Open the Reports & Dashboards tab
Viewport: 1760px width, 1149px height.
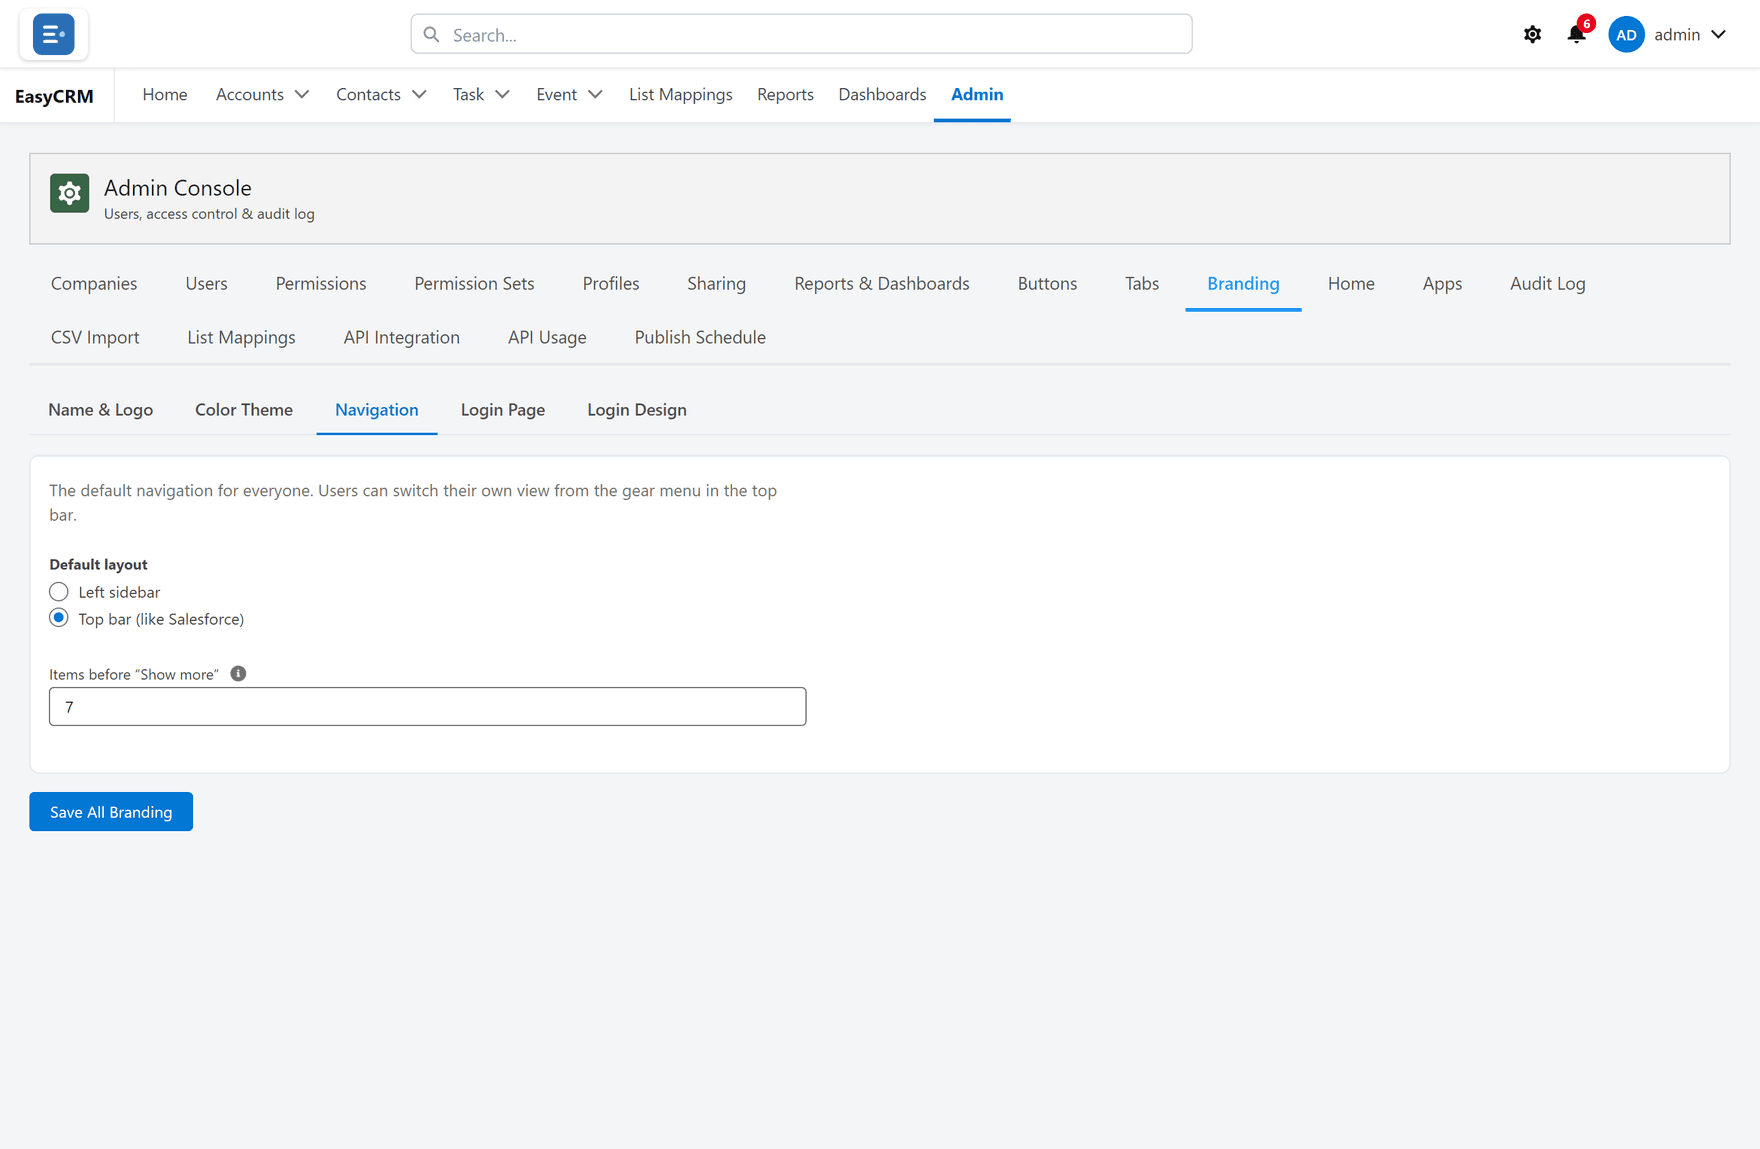pos(882,284)
